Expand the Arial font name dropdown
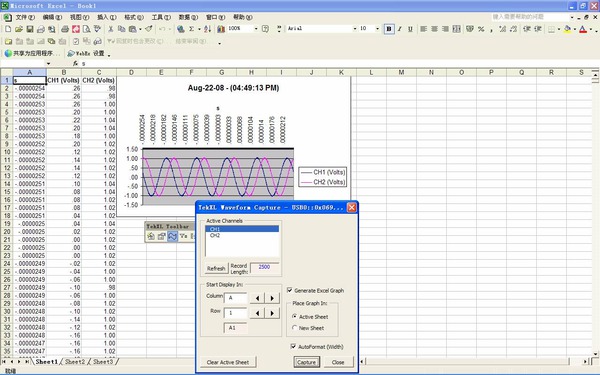600x375 pixels. coord(355,29)
